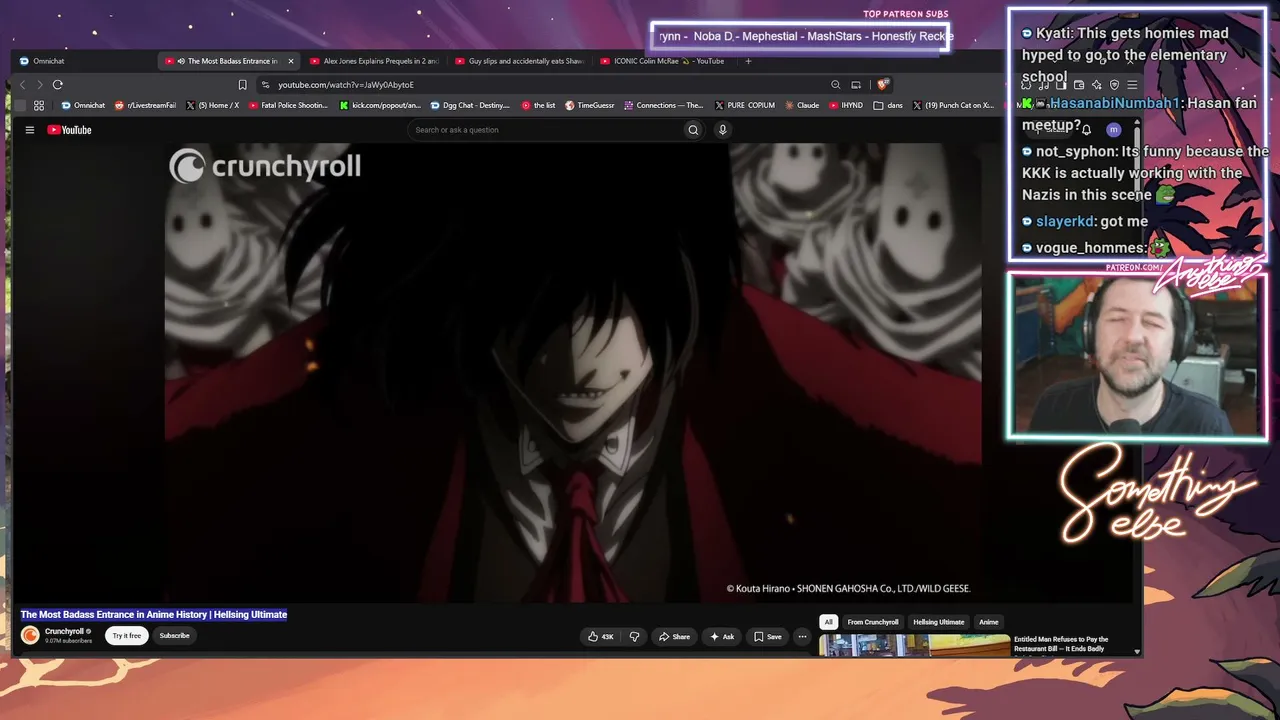Open the YouTube guide hamburger menu
Image resolution: width=1280 pixels, height=720 pixels.
(x=30, y=130)
